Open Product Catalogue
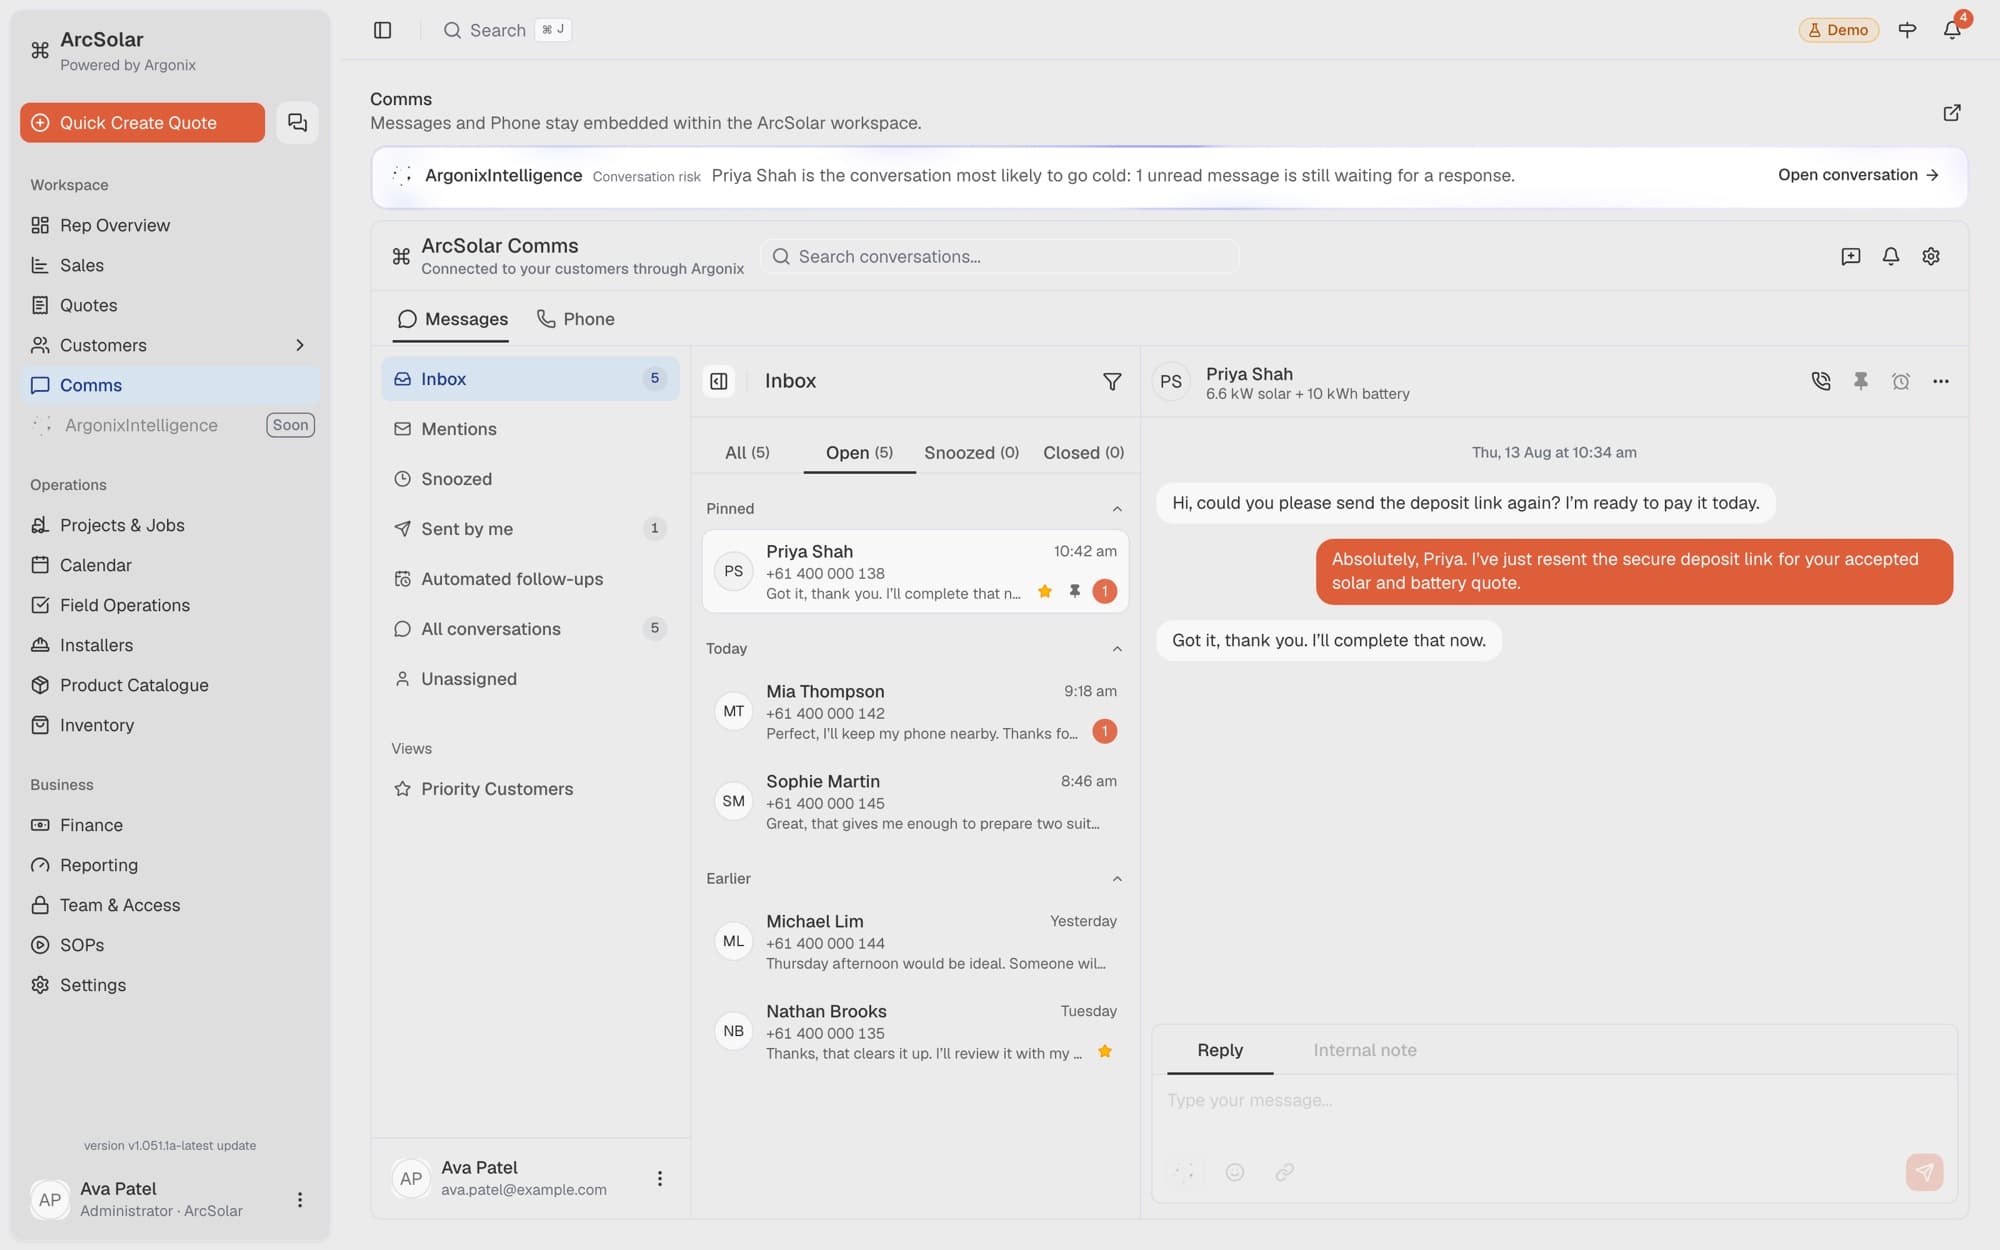 point(170,685)
